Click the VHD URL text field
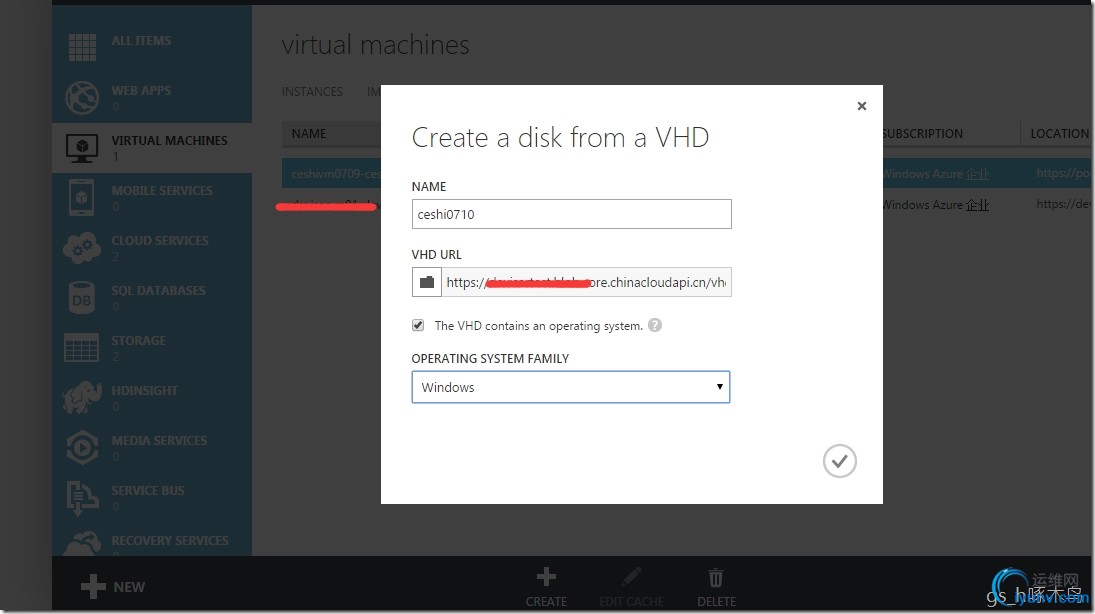 click(587, 282)
